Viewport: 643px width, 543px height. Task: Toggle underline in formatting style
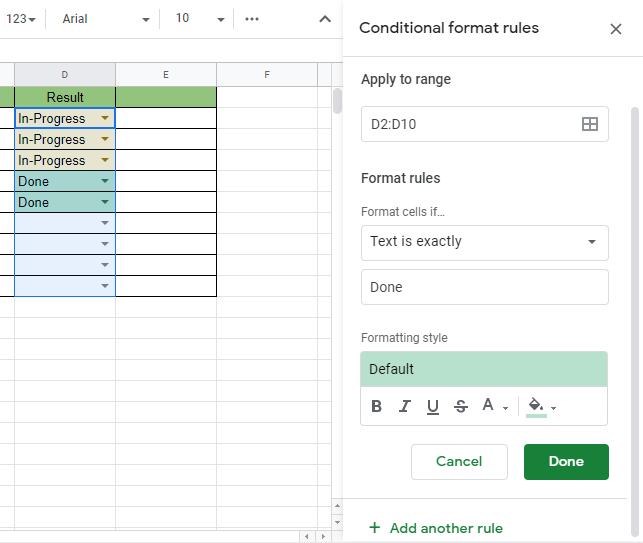coord(433,406)
